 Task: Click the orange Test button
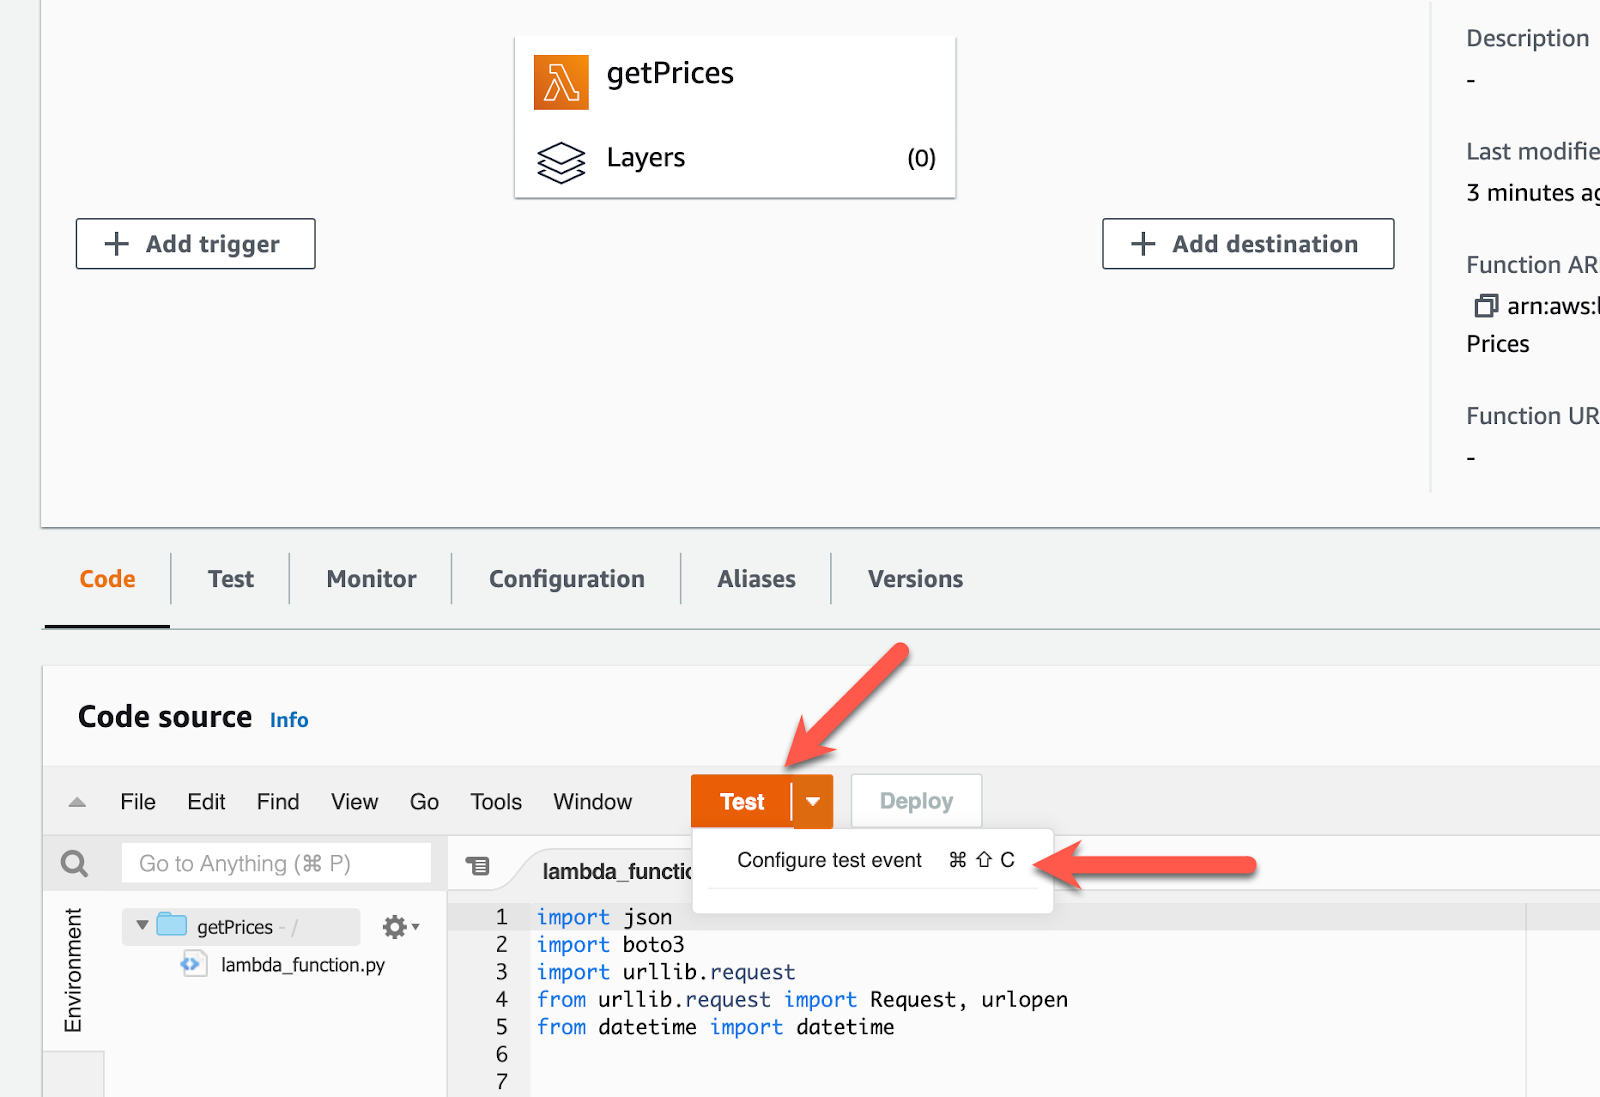pyautogui.click(x=741, y=801)
